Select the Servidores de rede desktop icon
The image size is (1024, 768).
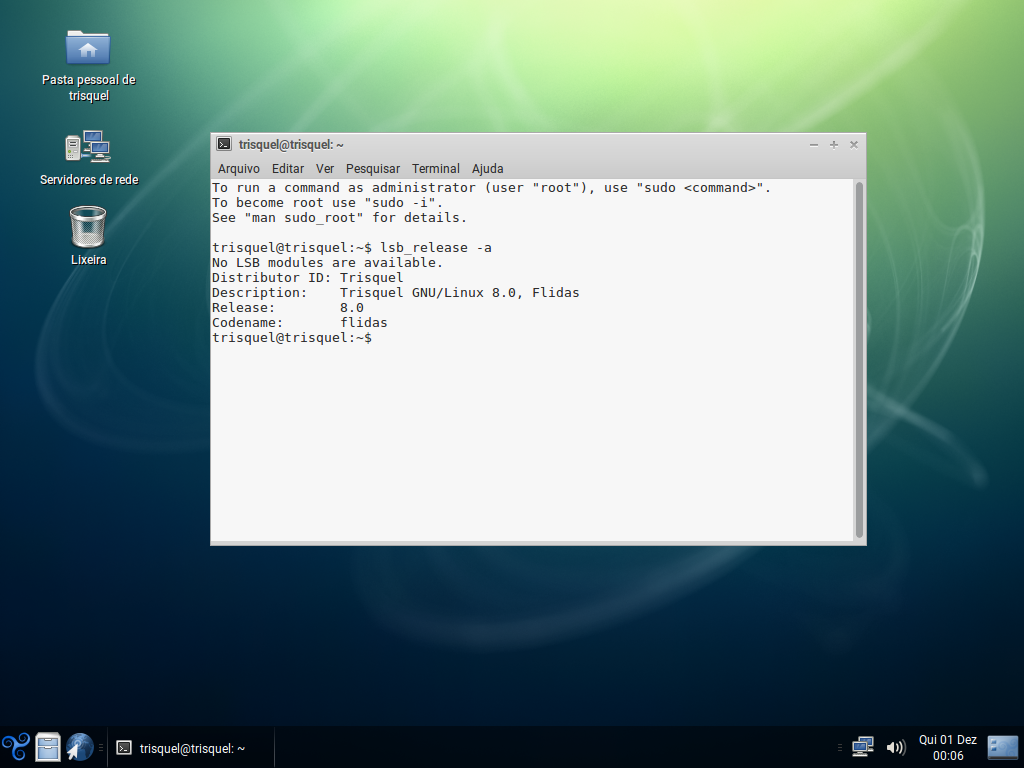[x=88, y=146]
